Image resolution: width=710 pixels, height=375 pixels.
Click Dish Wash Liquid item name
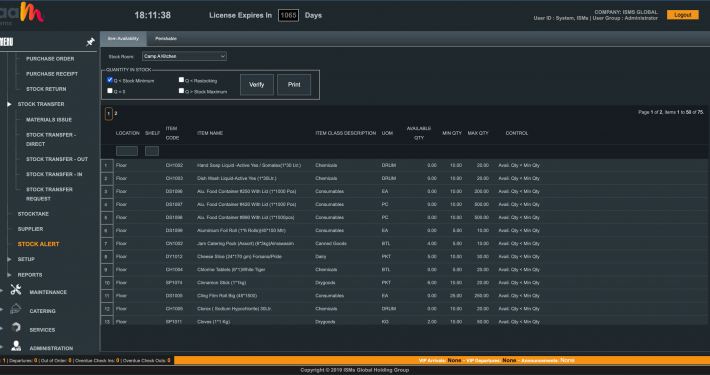pos(236,178)
